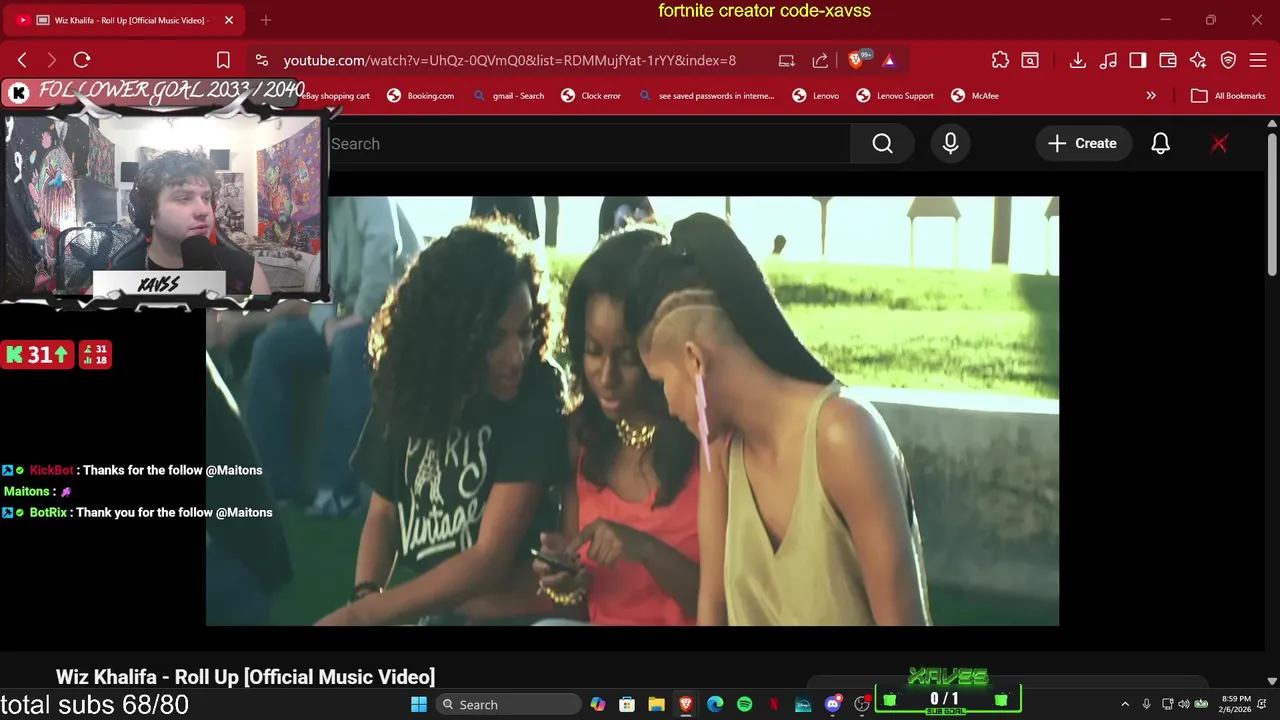The image size is (1280, 720).
Task: Open the browser hamburger menu
Action: [1259, 60]
